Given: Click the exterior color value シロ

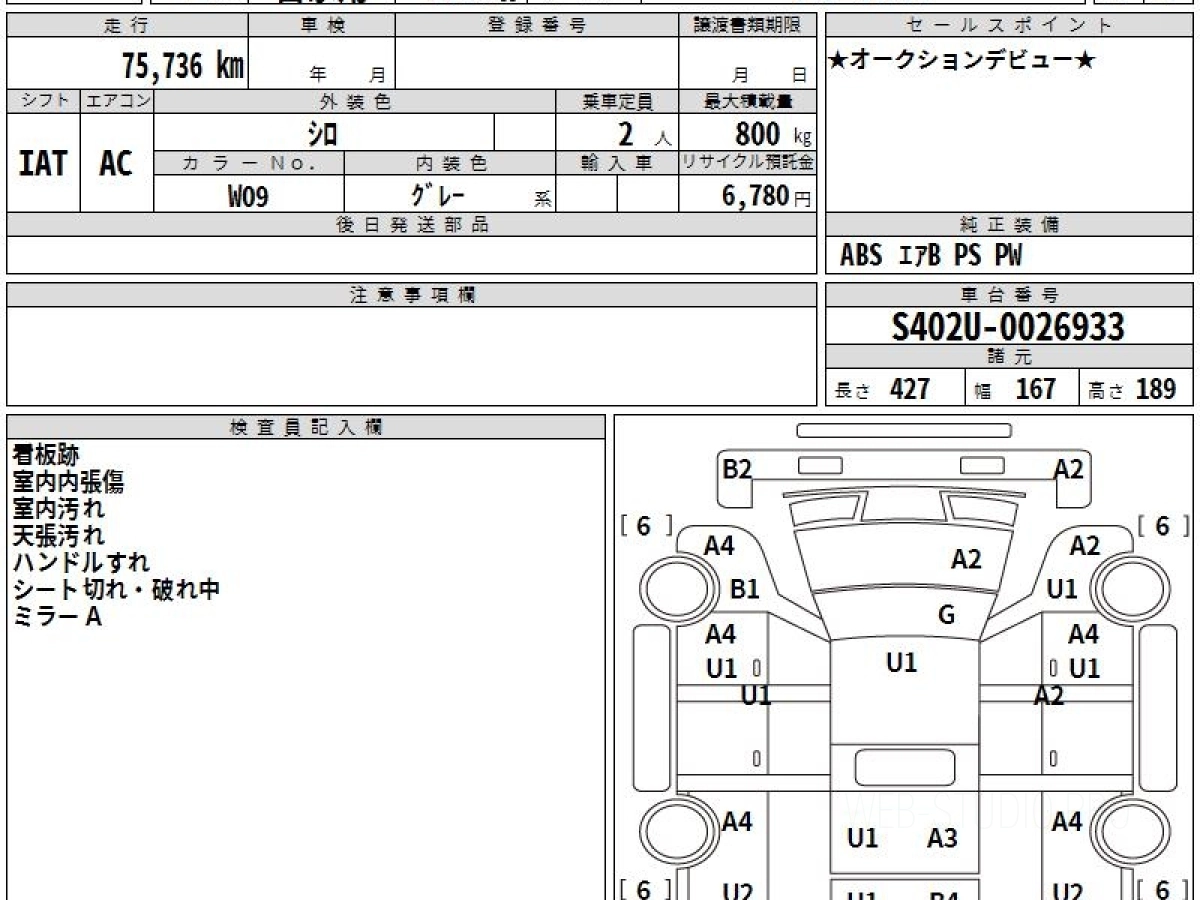Looking at the screenshot, I should [321, 132].
